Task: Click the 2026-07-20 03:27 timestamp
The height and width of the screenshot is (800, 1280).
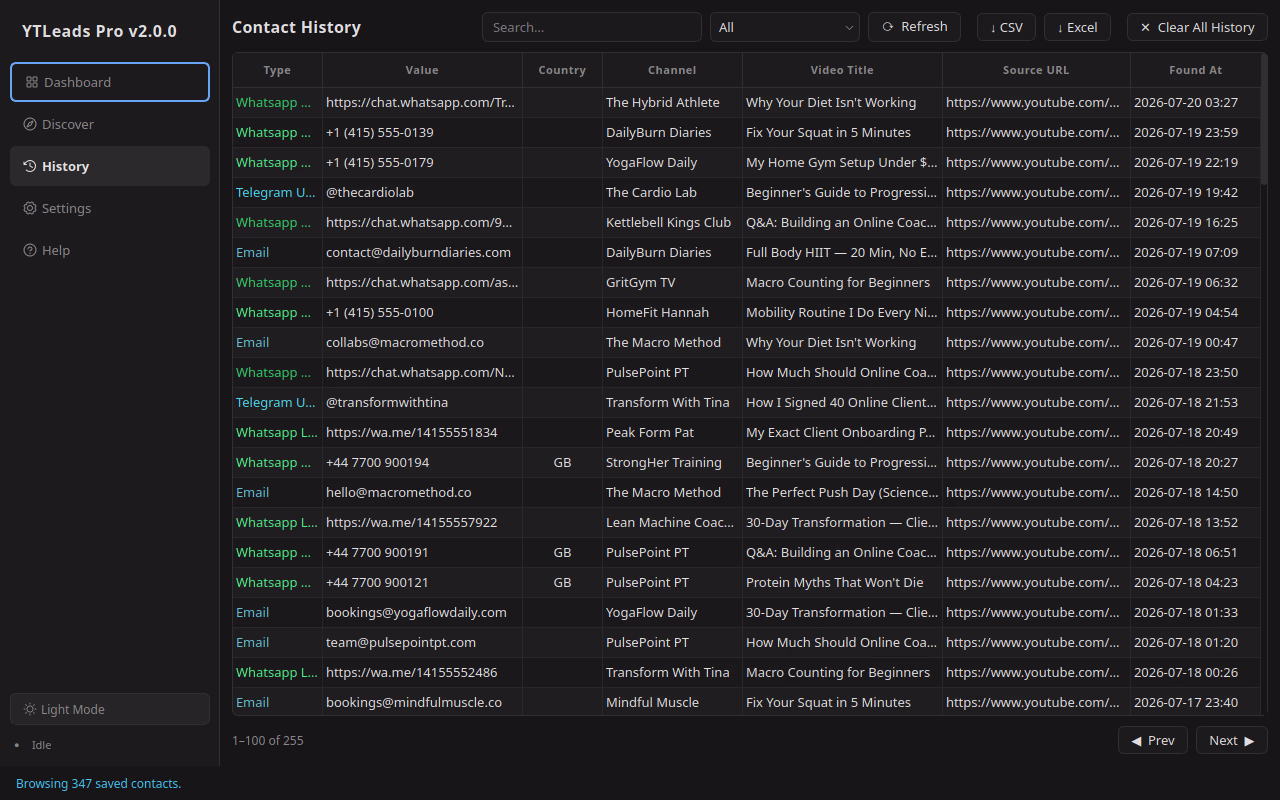Action: pyautogui.click(x=1195, y=102)
